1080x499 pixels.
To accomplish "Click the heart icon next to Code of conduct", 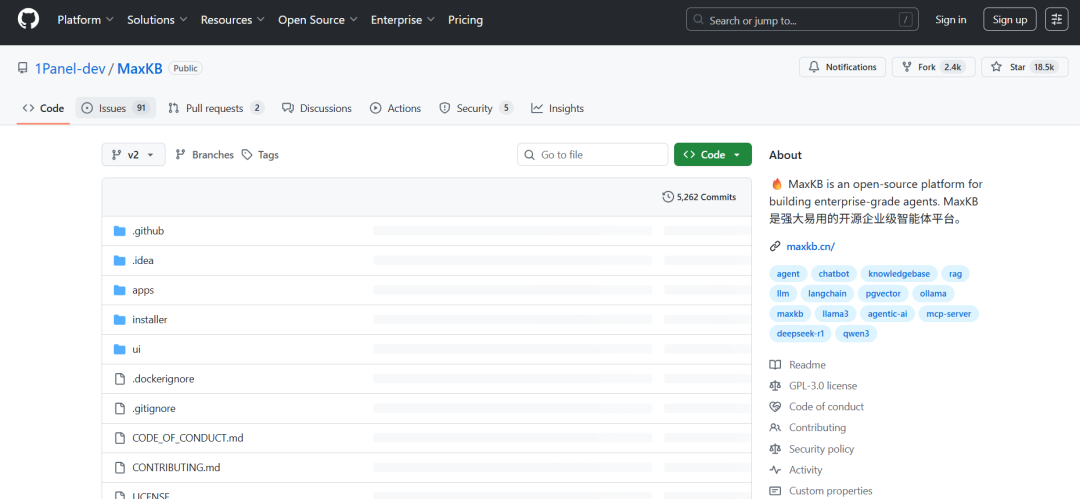I will click(776, 407).
